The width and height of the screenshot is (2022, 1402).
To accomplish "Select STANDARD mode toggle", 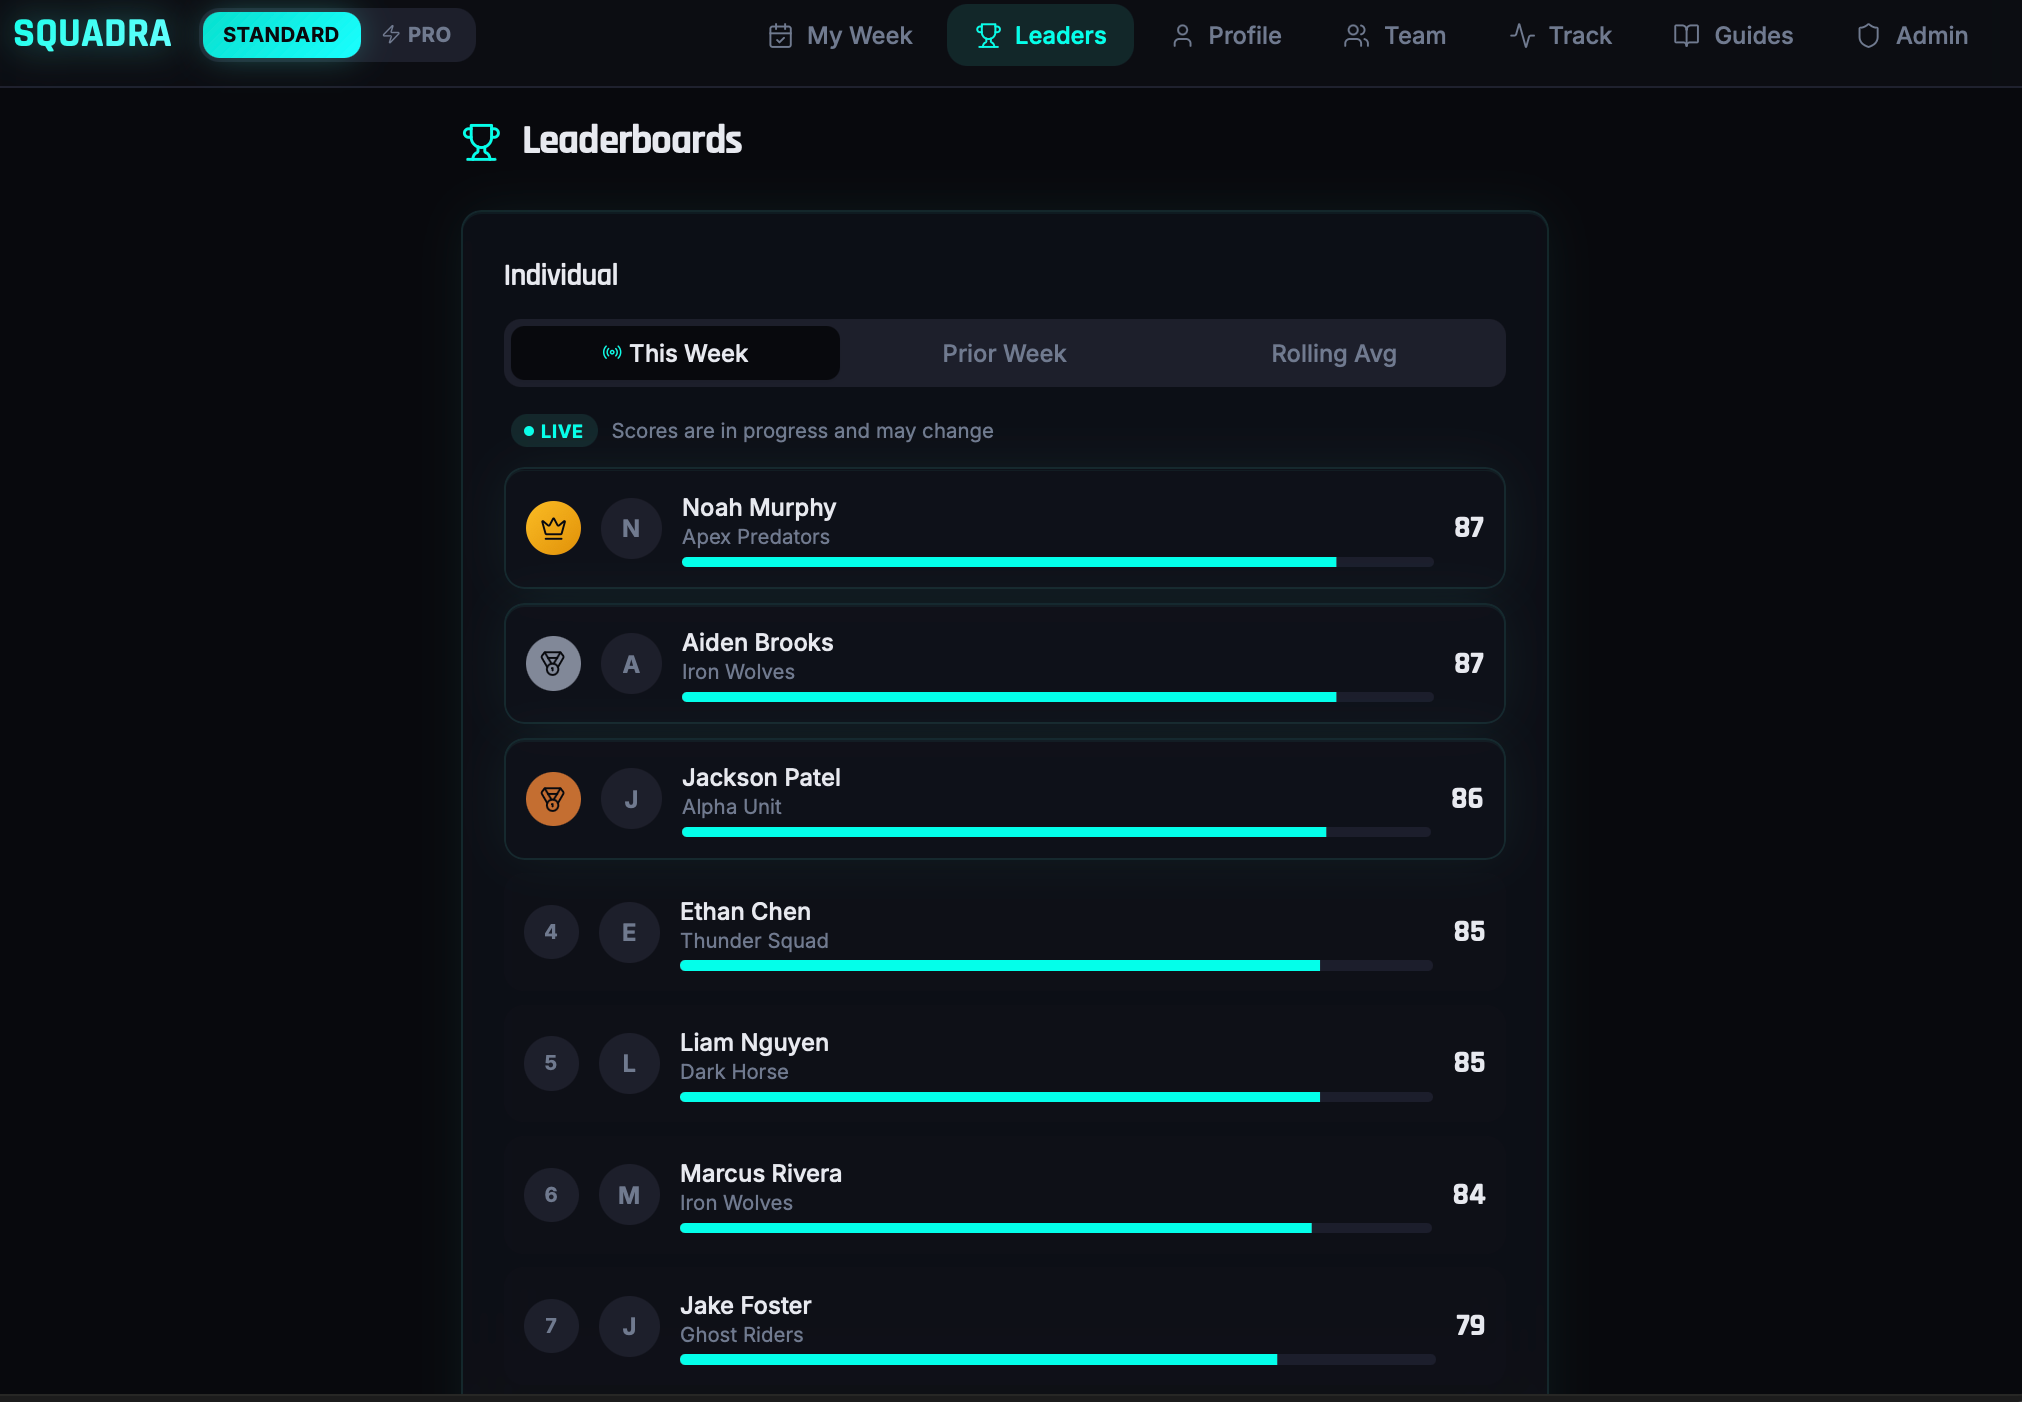I will [x=281, y=35].
